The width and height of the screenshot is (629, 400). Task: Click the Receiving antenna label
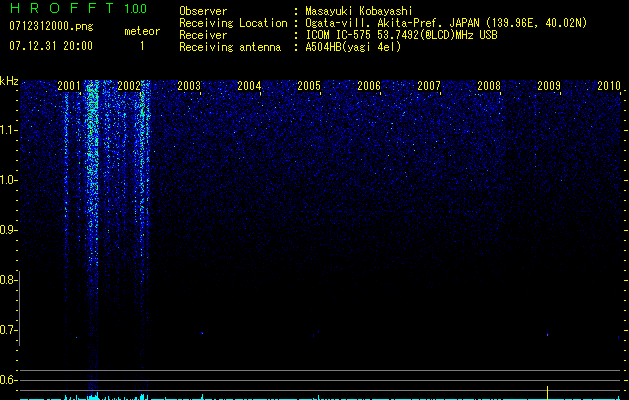pos(230,47)
